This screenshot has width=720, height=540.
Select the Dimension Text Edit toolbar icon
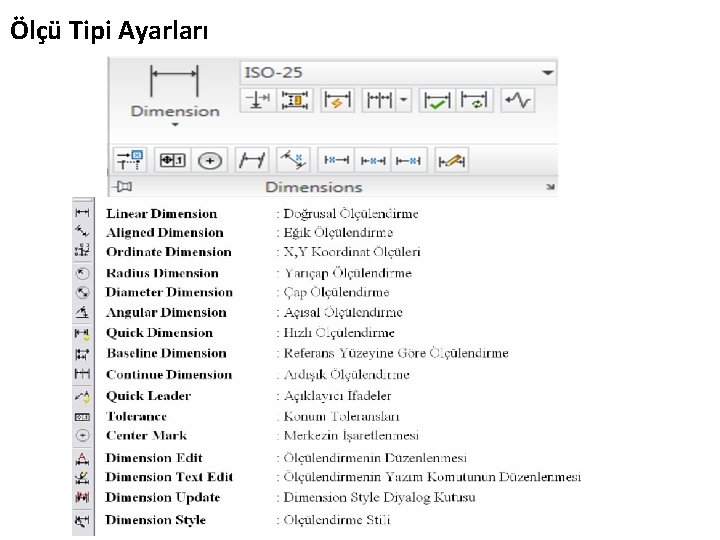point(82,478)
